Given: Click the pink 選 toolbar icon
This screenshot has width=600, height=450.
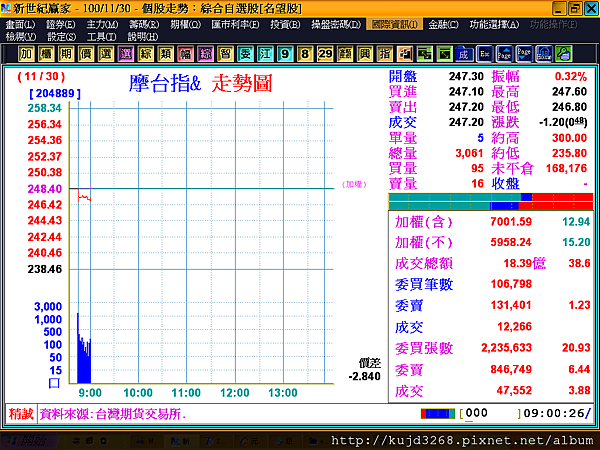Looking at the screenshot, I should coord(126,54).
